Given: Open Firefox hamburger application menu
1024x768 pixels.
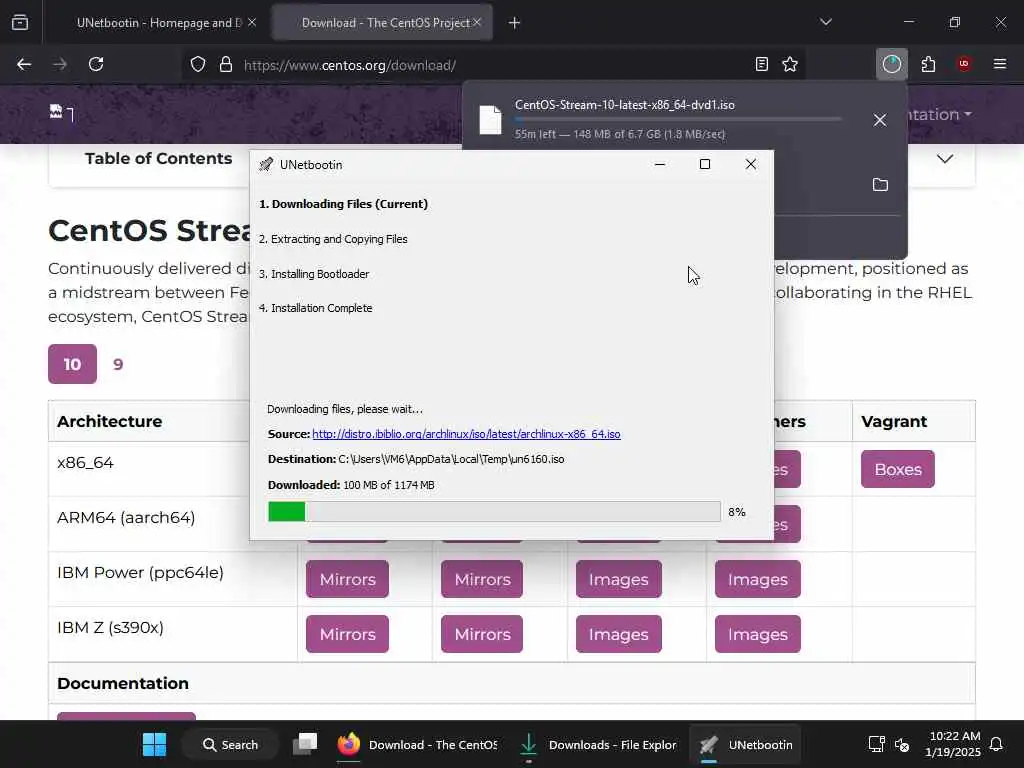Looking at the screenshot, I should point(1000,64).
